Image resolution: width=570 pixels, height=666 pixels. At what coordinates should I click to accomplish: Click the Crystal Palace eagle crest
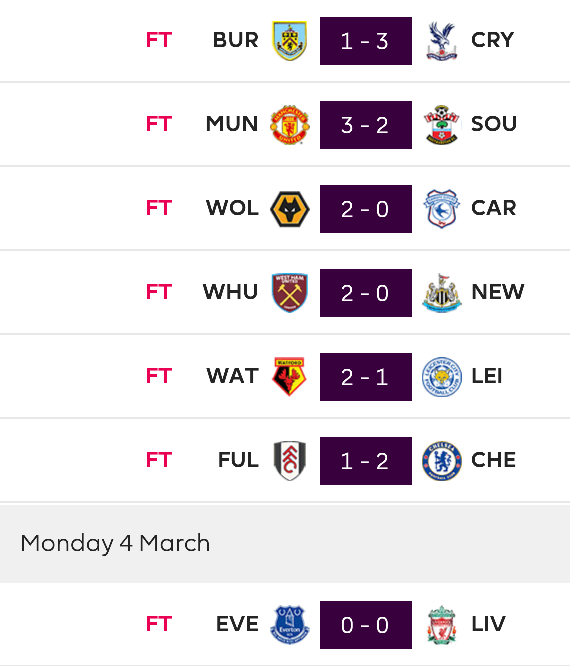[x=442, y=41]
